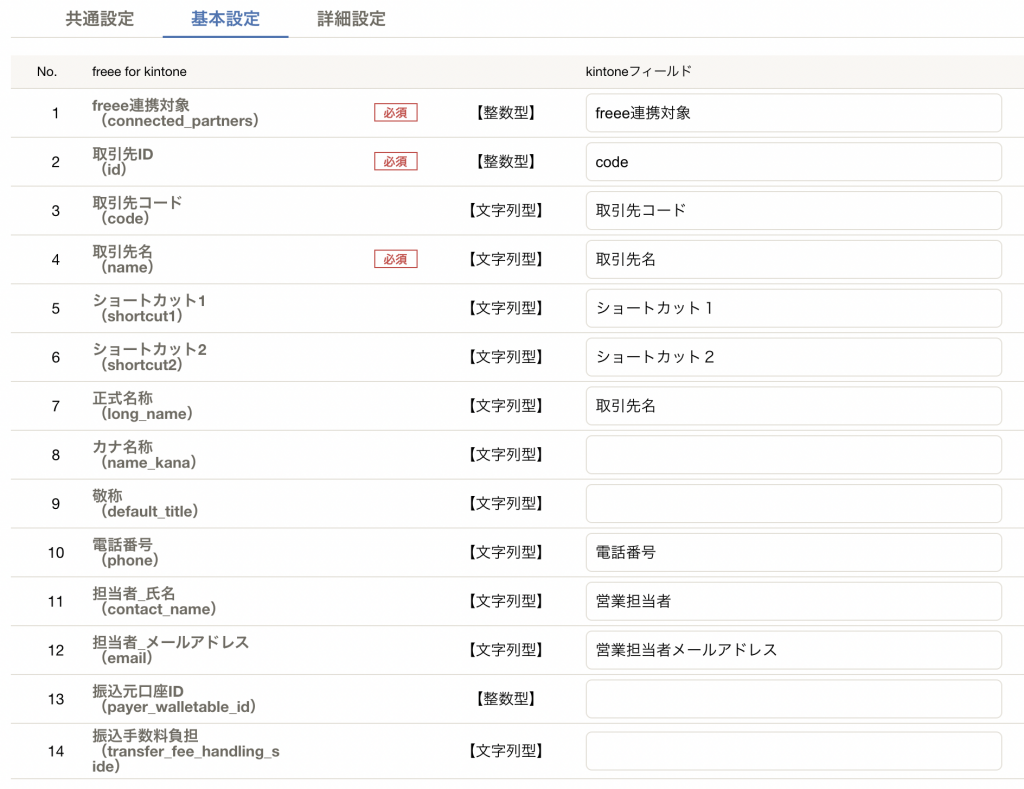Click the 必須 badge on freee連携対象 row
The width and height of the screenshot is (1024, 789).
click(396, 113)
